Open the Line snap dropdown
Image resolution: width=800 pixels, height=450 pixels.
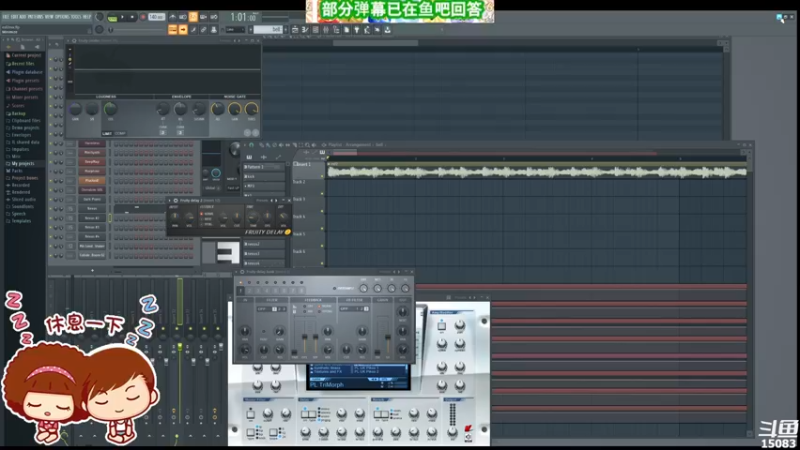coord(235,30)
